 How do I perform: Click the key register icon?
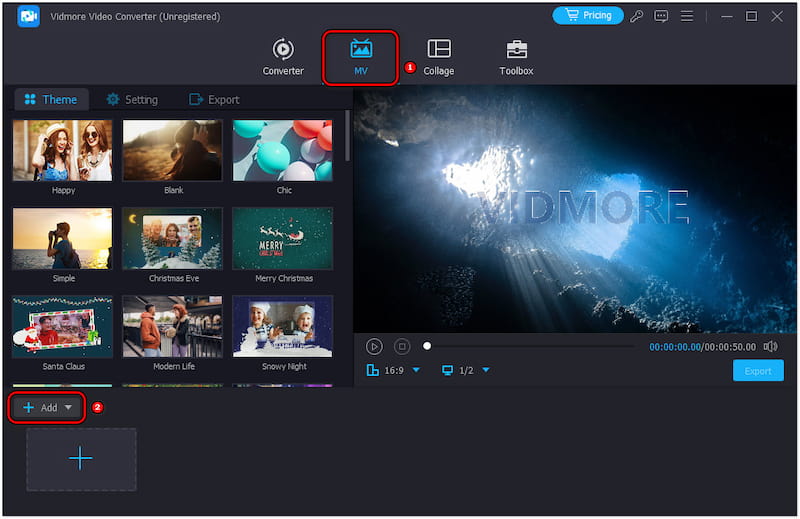(x=637, y=16)
